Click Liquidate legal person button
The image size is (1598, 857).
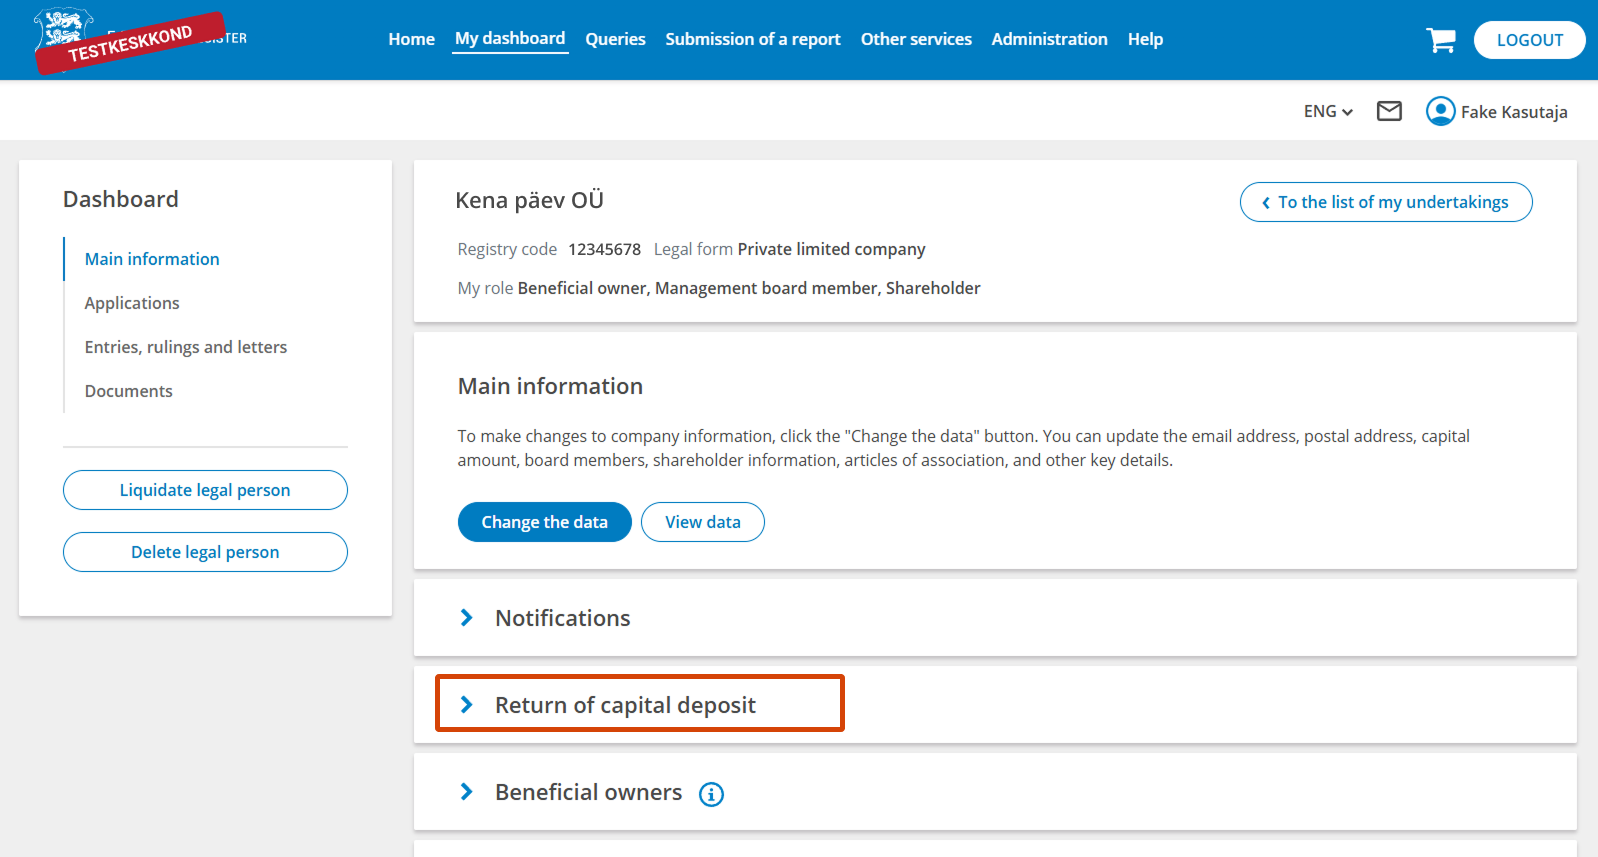coord(205,490)
